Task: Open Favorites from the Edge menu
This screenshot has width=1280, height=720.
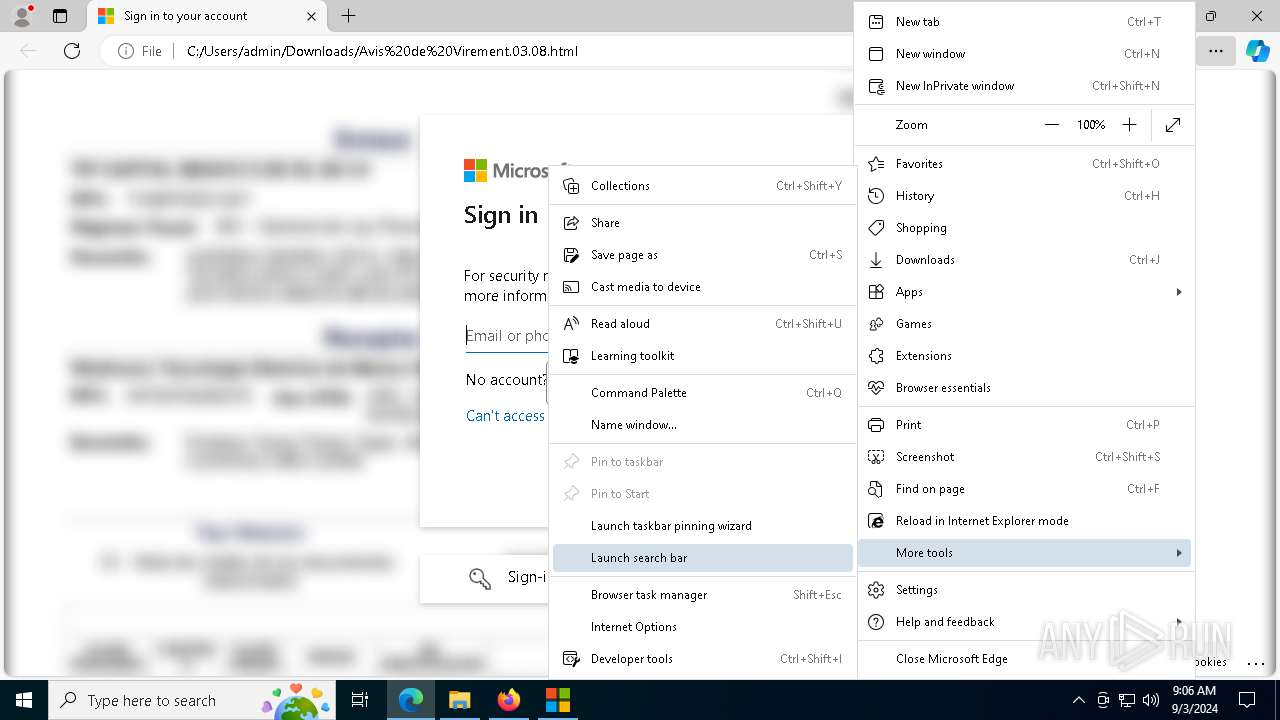Action: [x=1025, y=164]
